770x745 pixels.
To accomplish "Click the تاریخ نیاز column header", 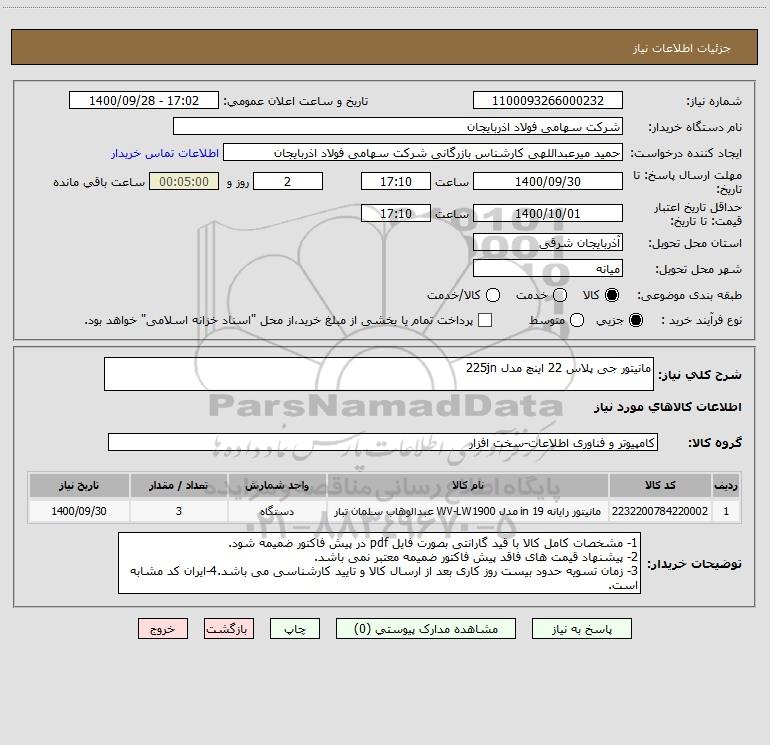I will 79,485.
